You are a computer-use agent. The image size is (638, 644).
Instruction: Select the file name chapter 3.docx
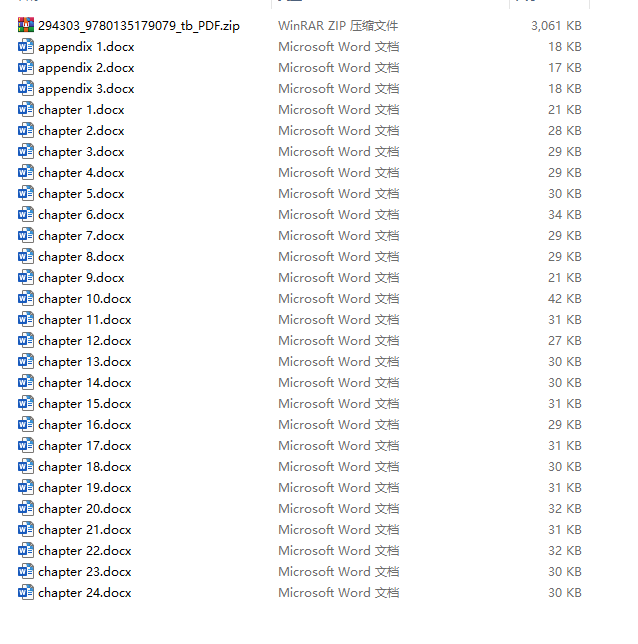coord(81,152)
